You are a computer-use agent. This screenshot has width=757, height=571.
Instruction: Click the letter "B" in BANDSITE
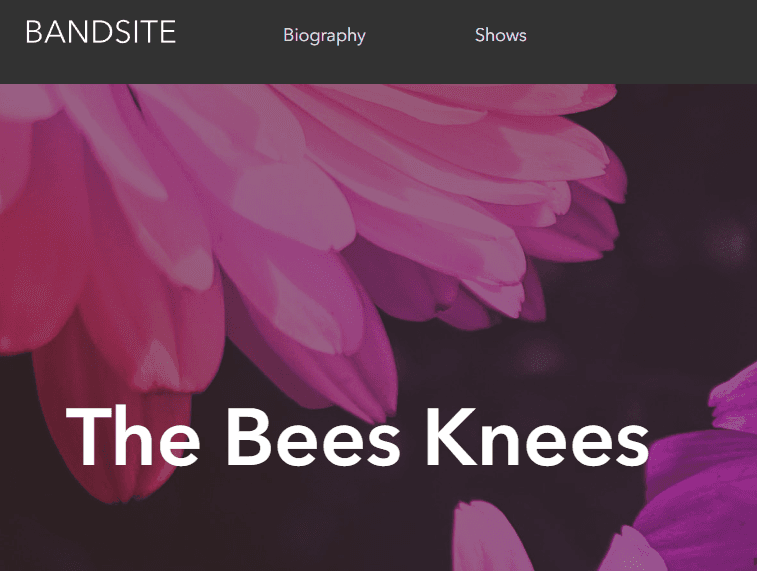[33, 32]
